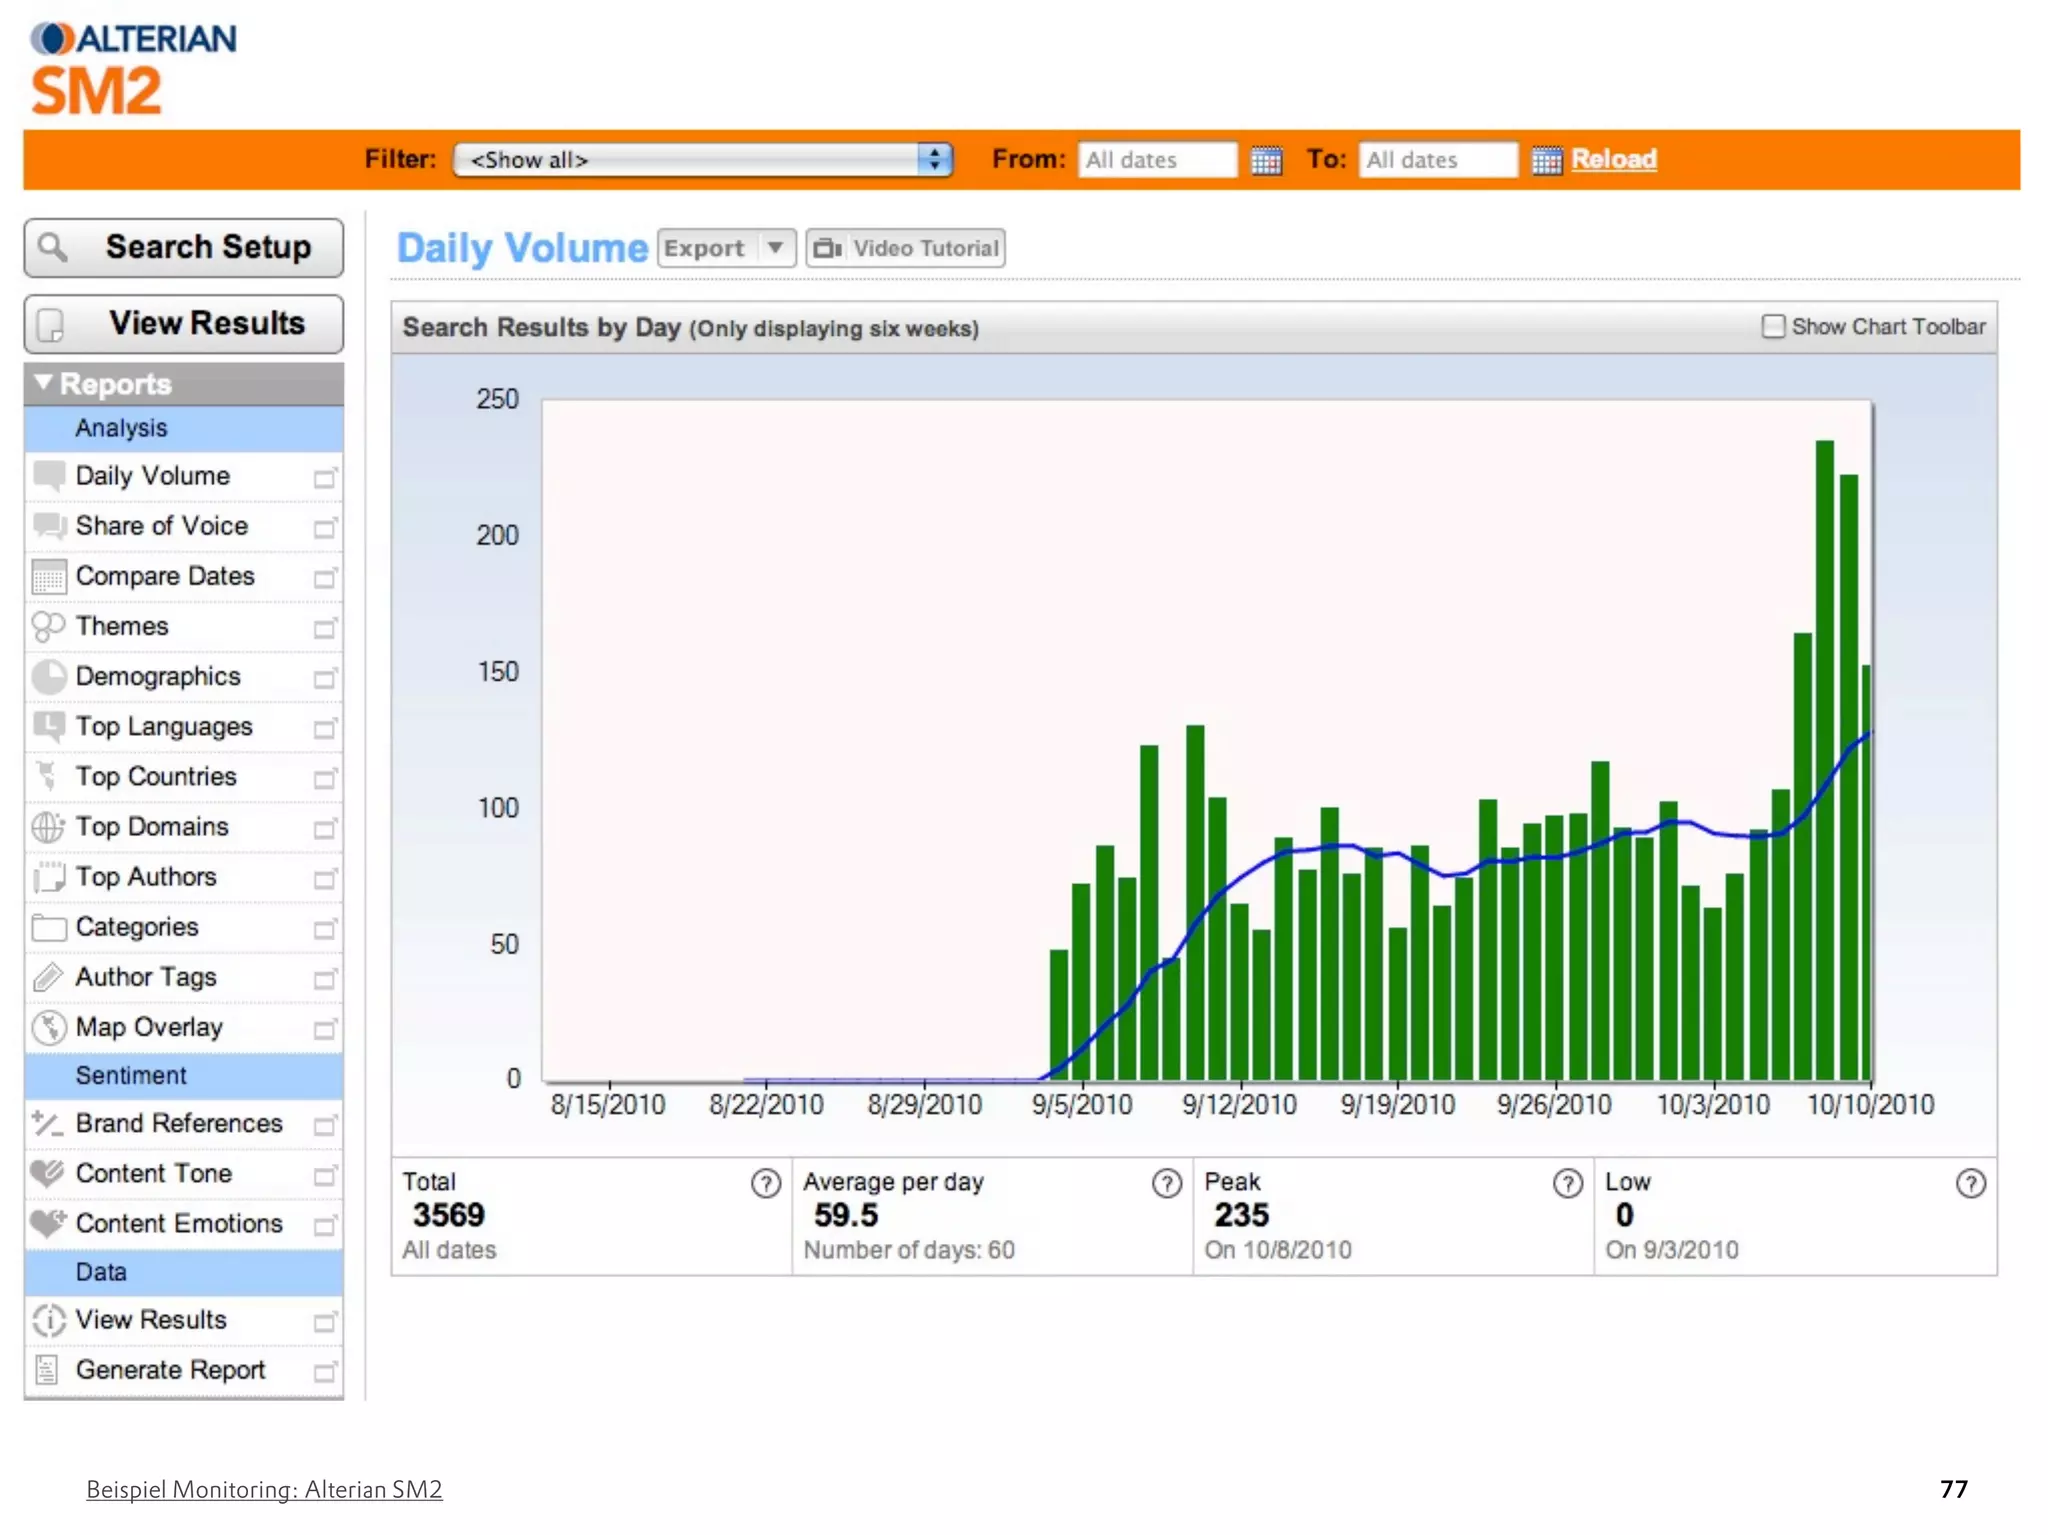The image size is (2048, 1535).
Task: Pop out the Themes report icon
Action: (325, 628)
